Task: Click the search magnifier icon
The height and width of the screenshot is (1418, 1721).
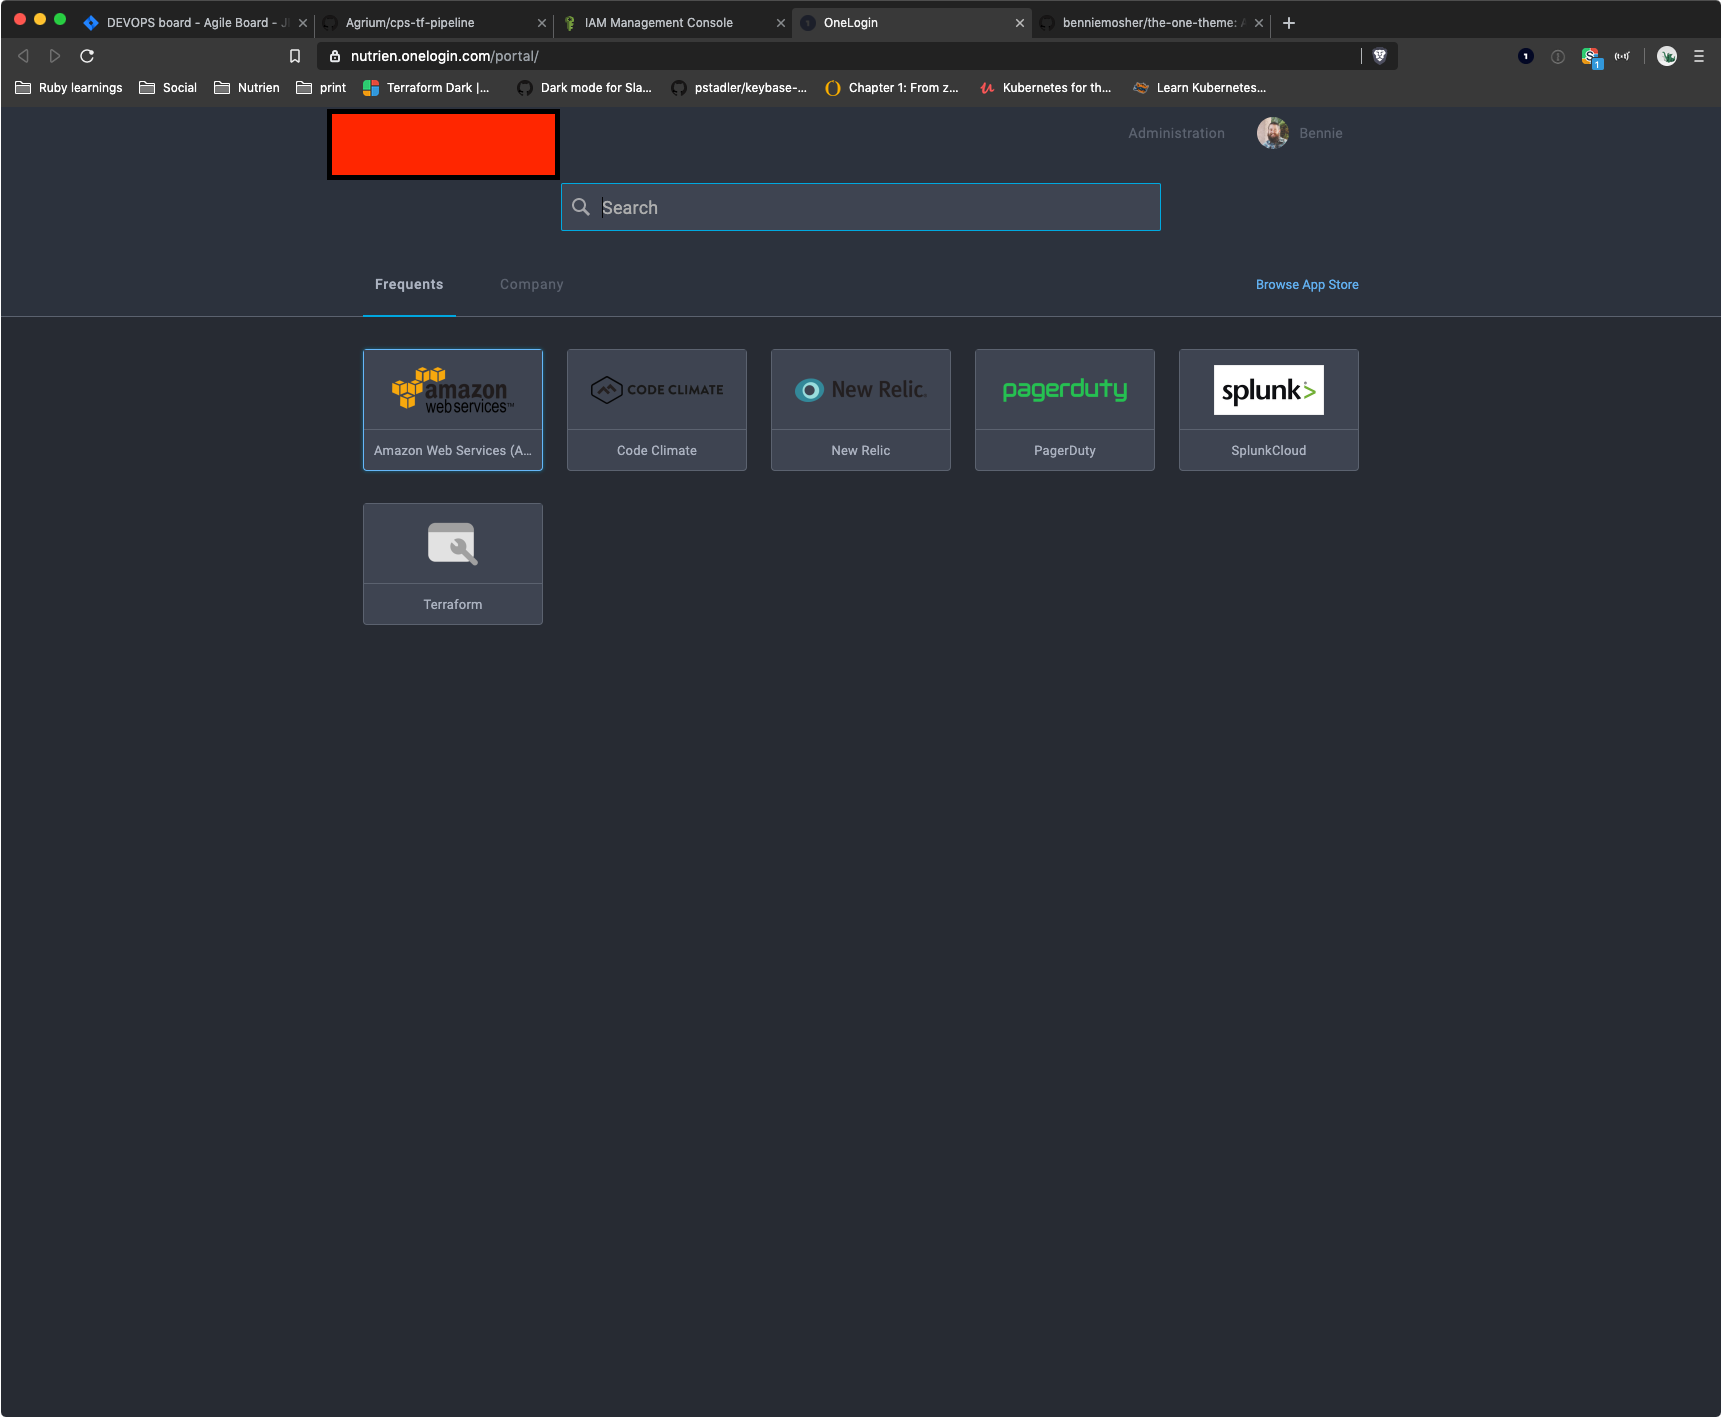Action: [581, 207]
